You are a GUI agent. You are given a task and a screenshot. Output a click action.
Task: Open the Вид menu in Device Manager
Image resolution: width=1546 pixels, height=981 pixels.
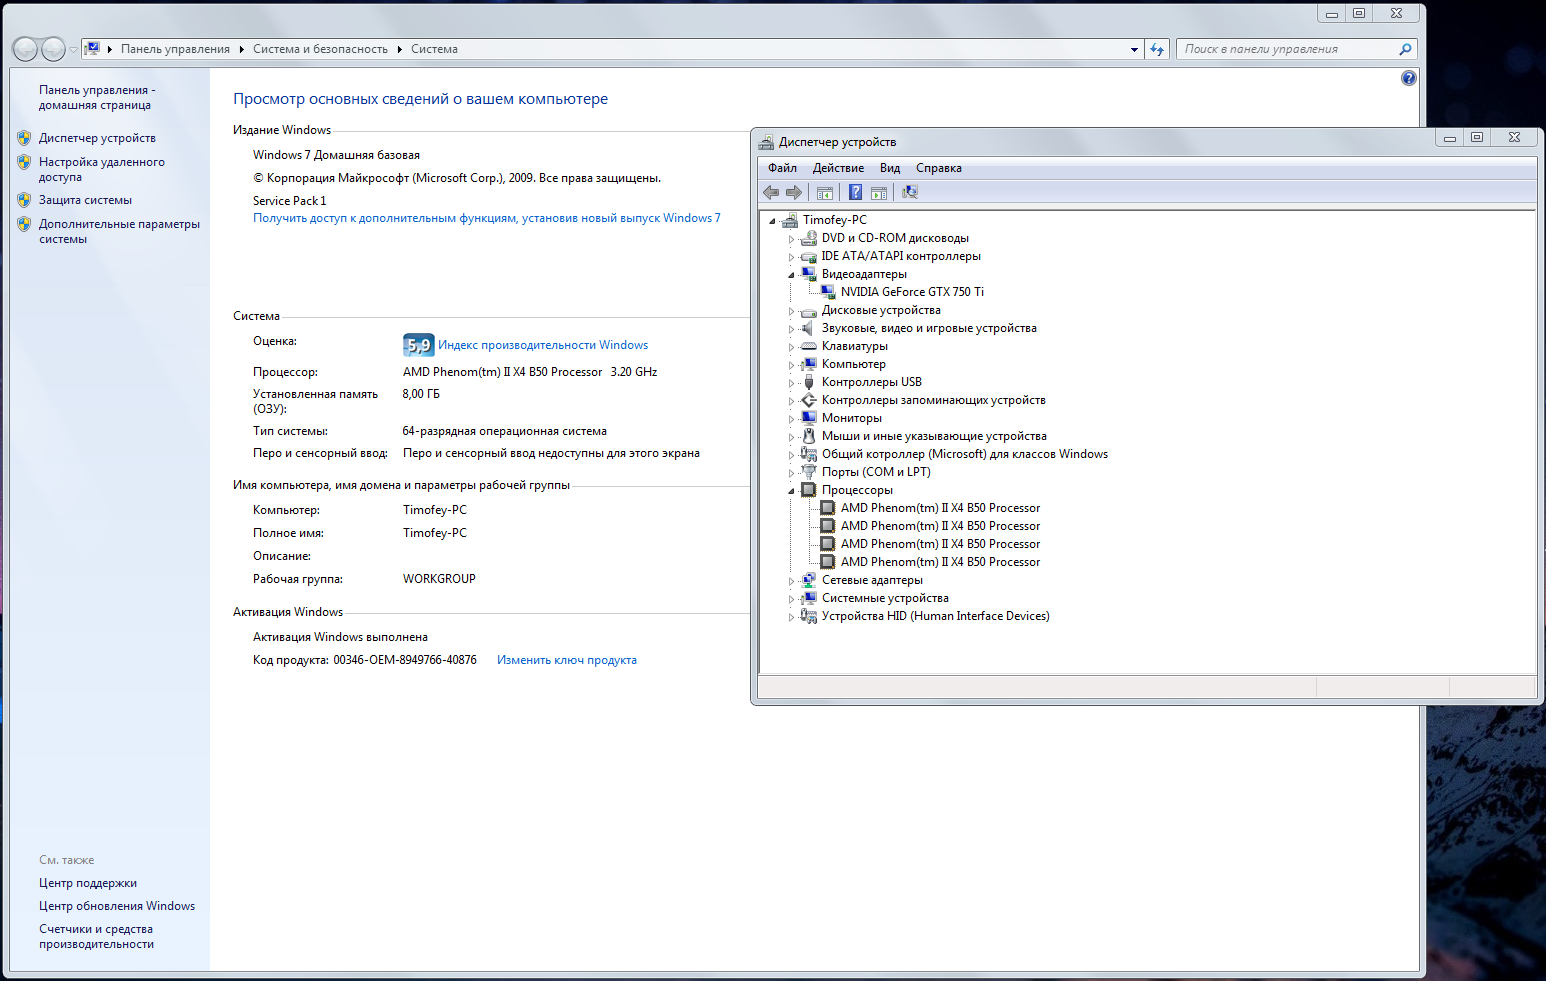click(x=889, y=168)
